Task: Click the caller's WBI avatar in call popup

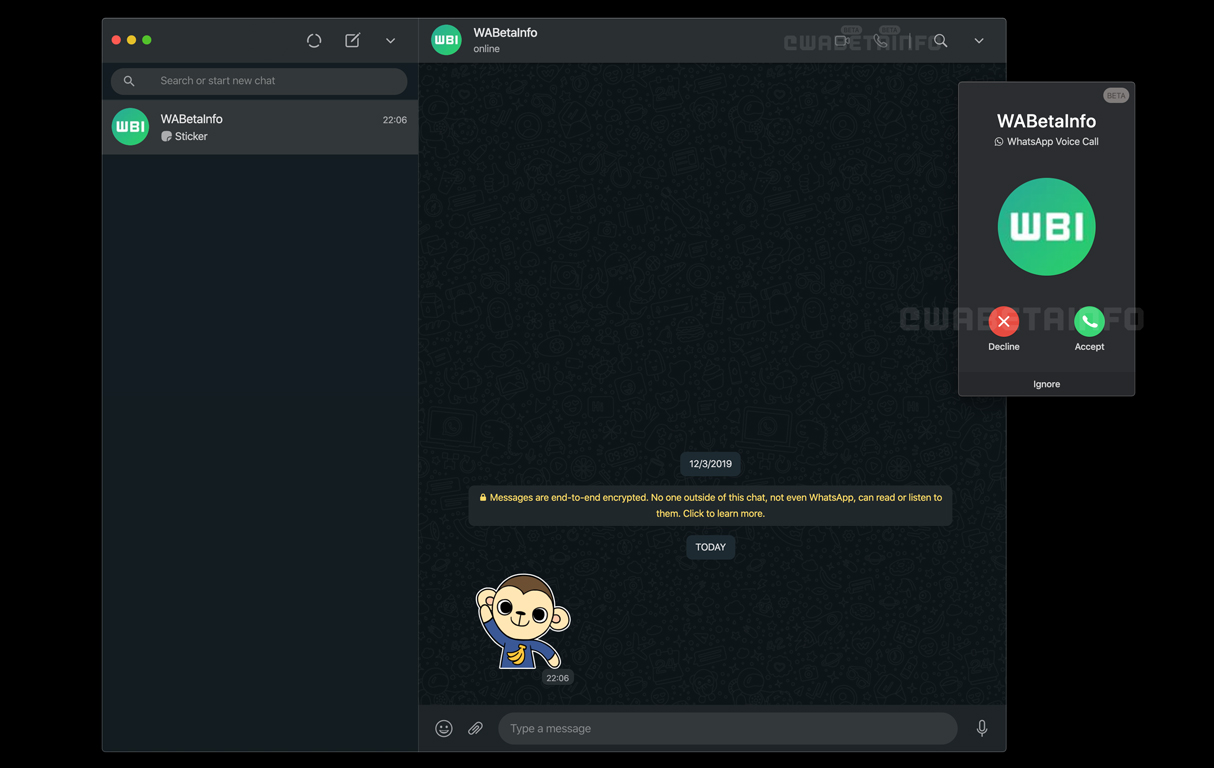Action: 1047,227
